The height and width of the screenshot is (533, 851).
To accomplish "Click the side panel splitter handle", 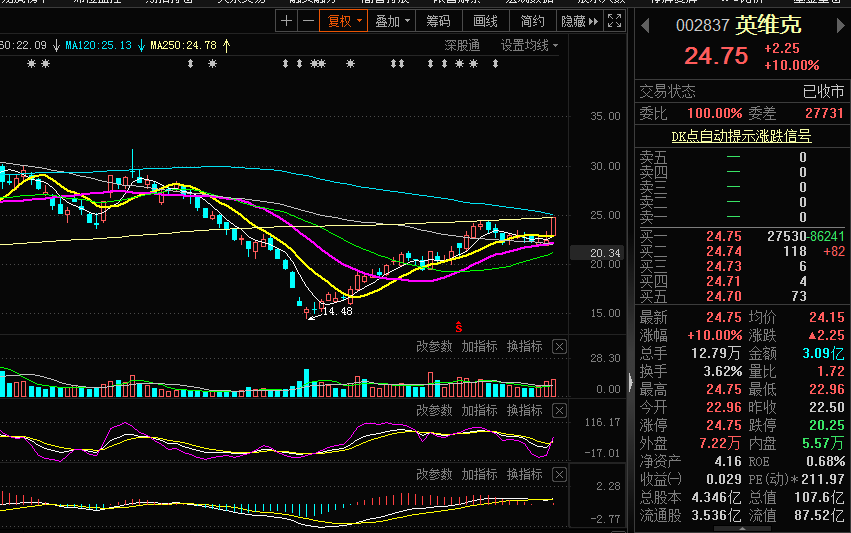I will coord(630,382).
